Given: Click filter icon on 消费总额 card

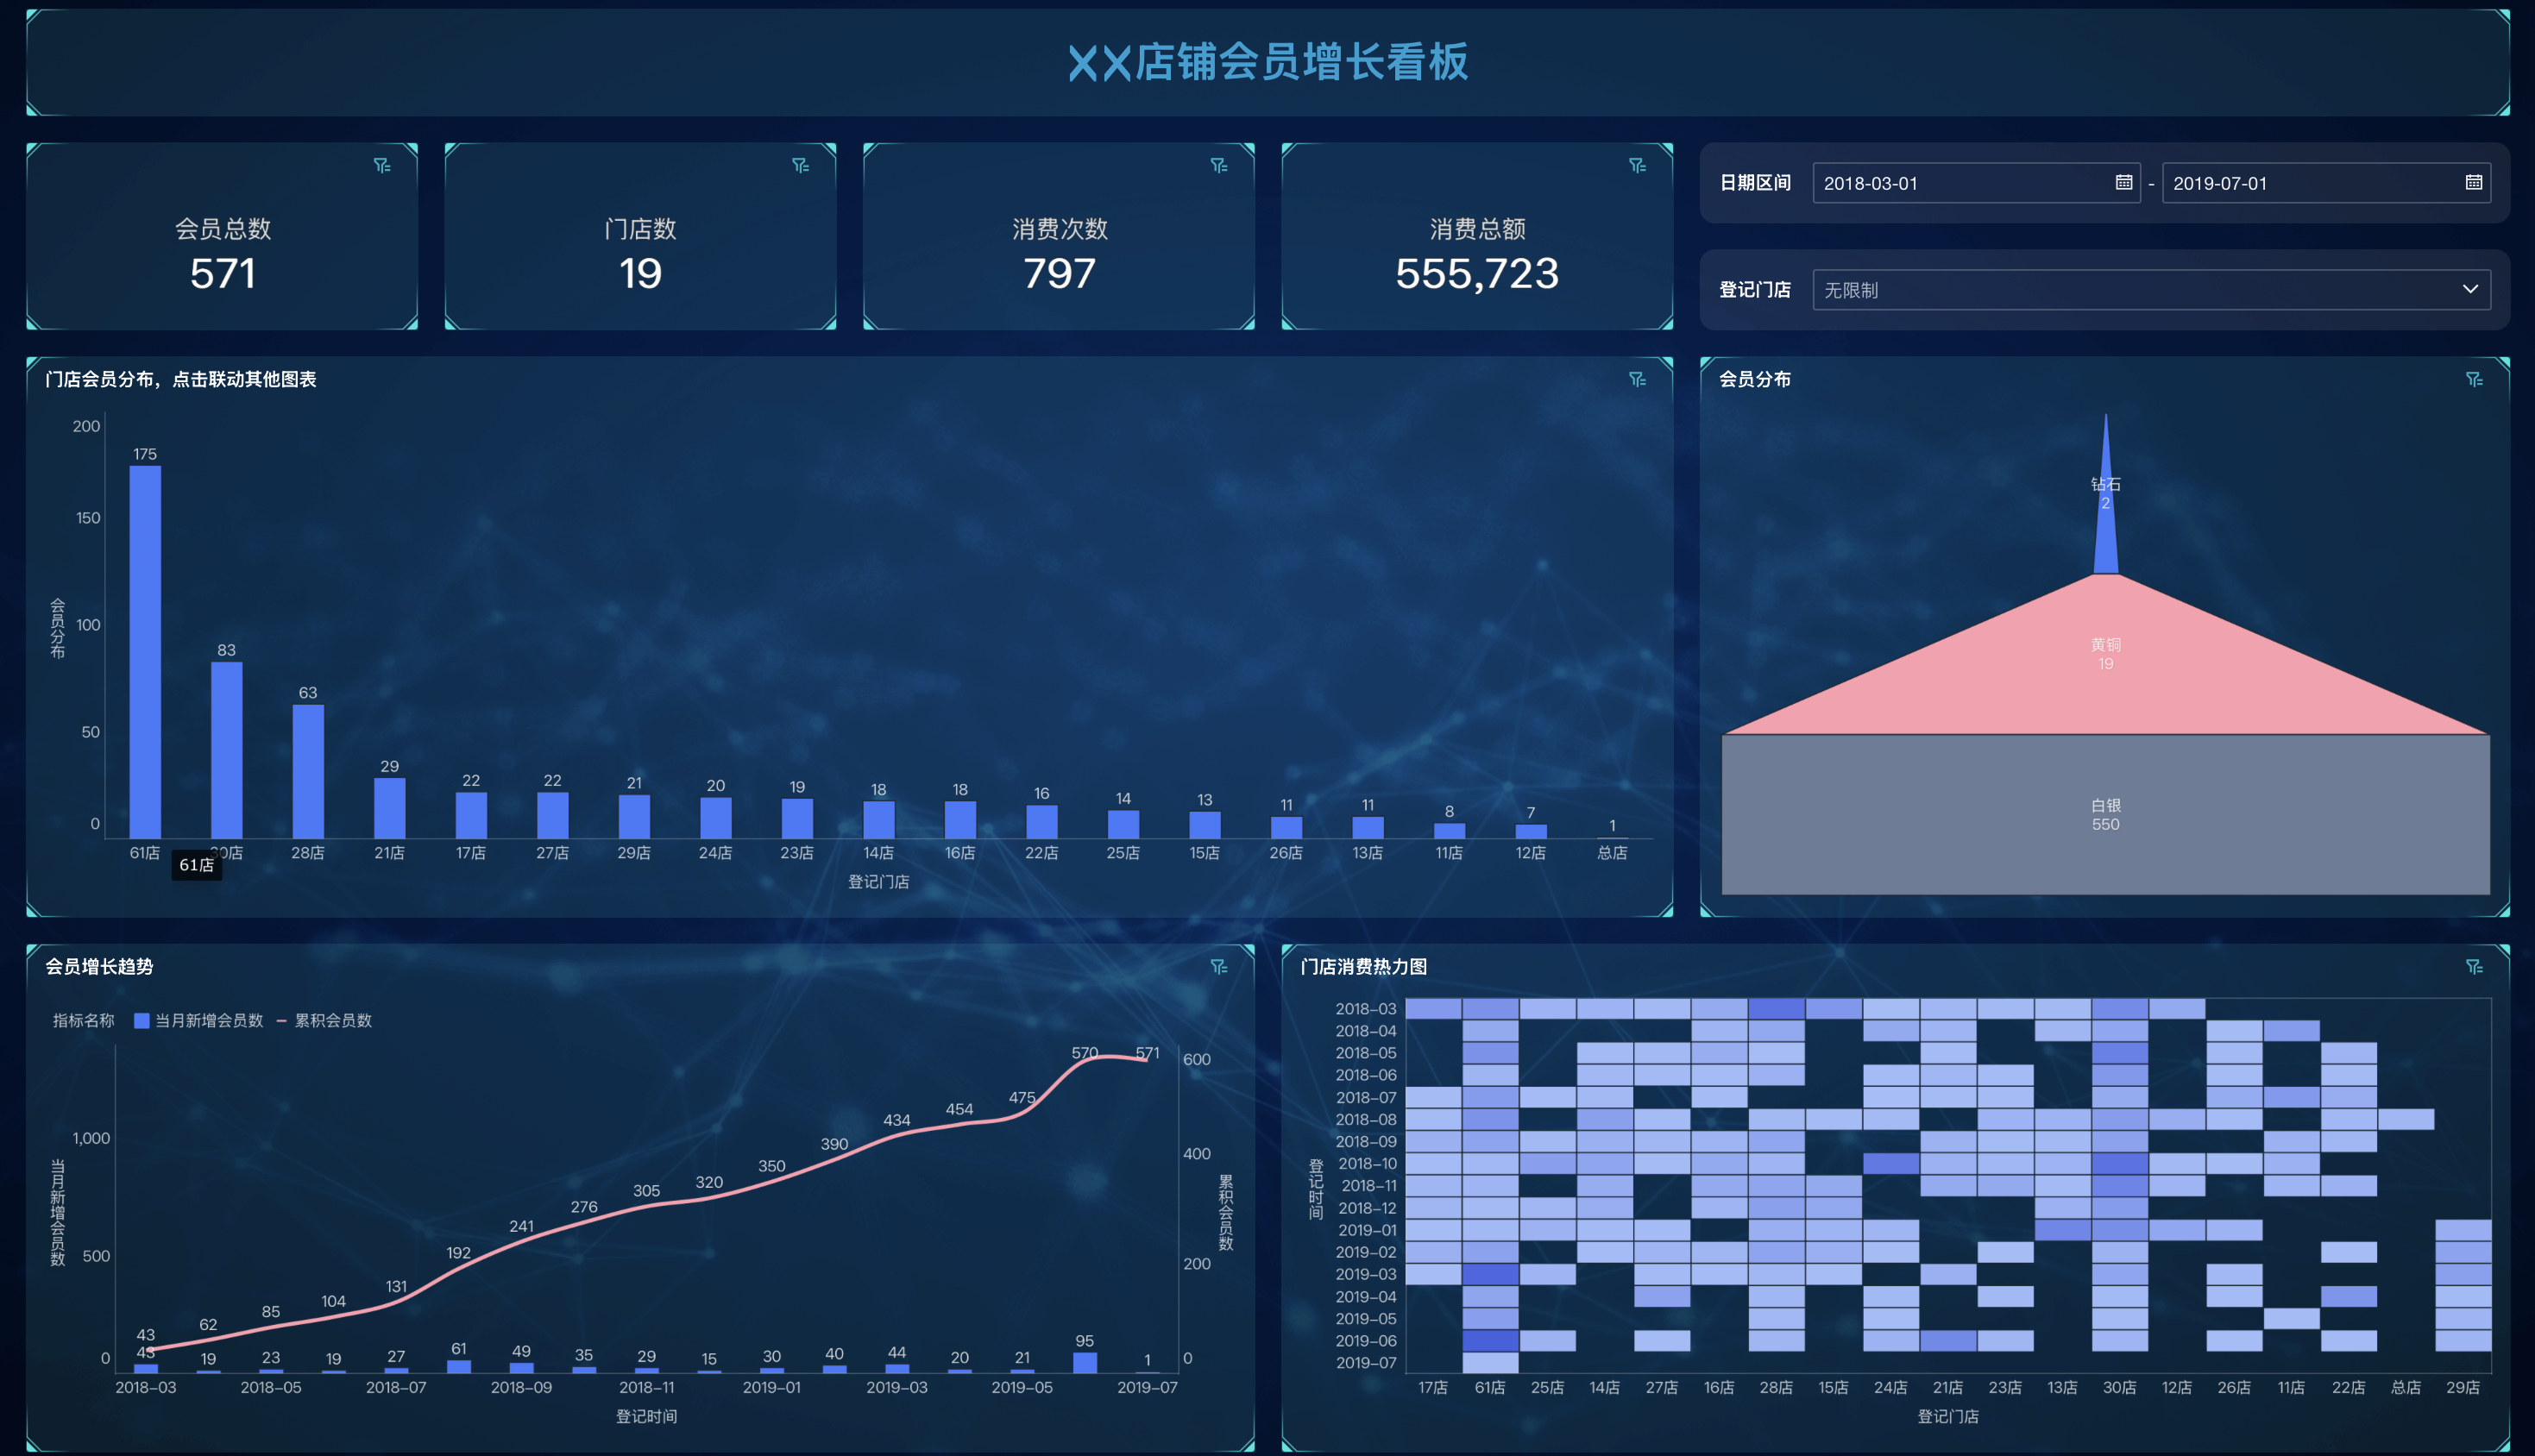Looking at the screenshot, I should click(1637, 166).
